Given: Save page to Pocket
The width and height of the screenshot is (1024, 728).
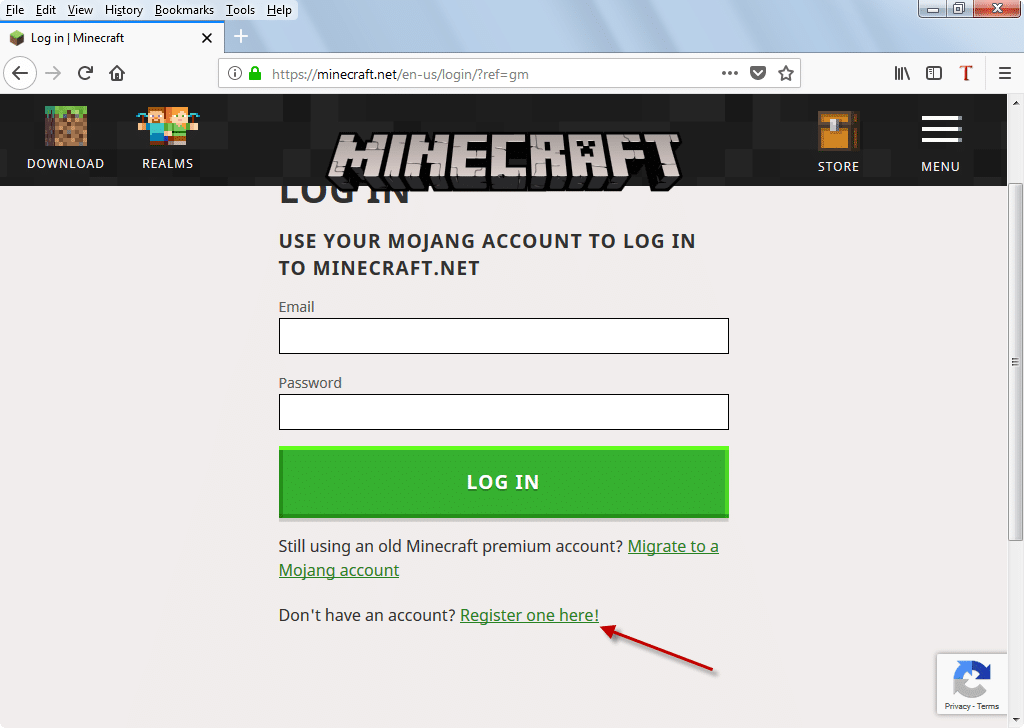Looking at the screenshot, I should tap(758, 73).
